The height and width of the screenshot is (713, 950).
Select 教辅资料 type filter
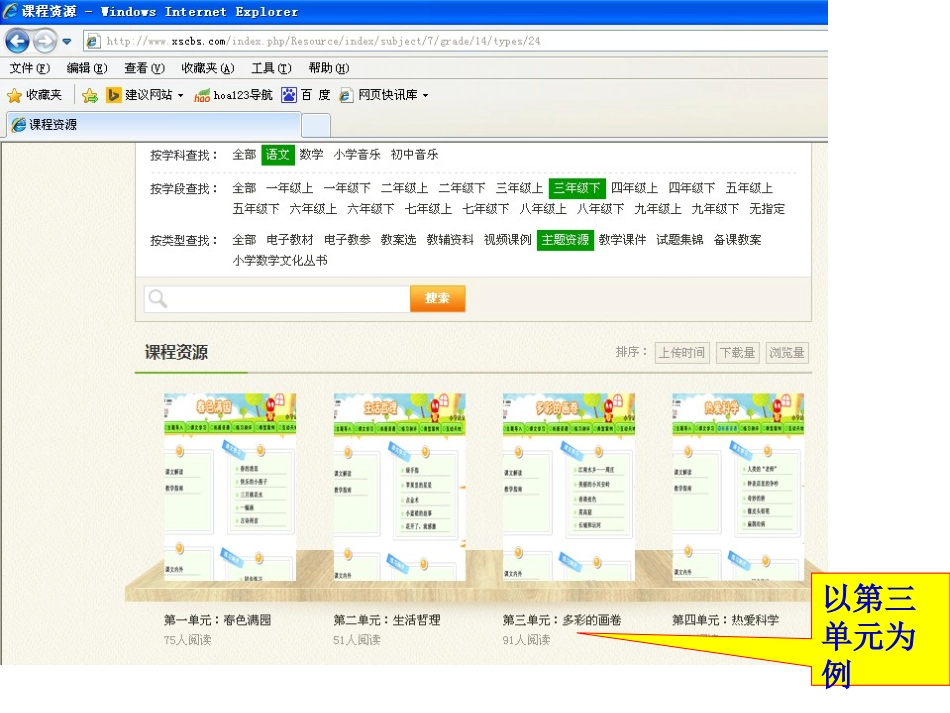(450, 240)
